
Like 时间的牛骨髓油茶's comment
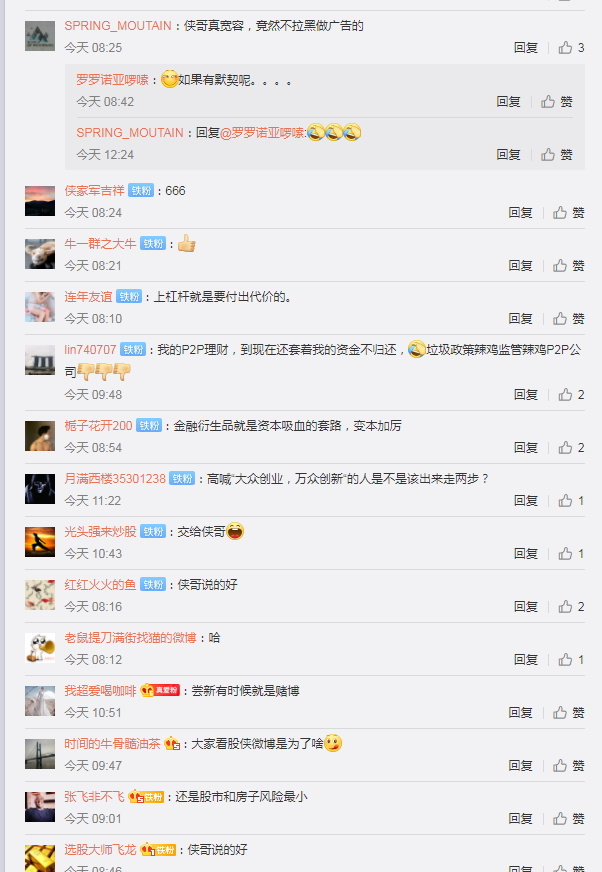coord(569,766)
